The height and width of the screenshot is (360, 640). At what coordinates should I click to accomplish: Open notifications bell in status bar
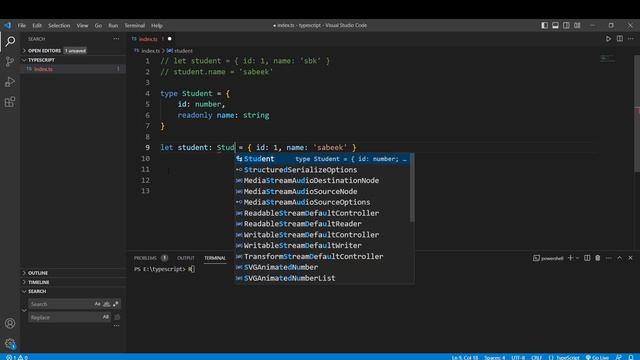[x=631, y=357]
